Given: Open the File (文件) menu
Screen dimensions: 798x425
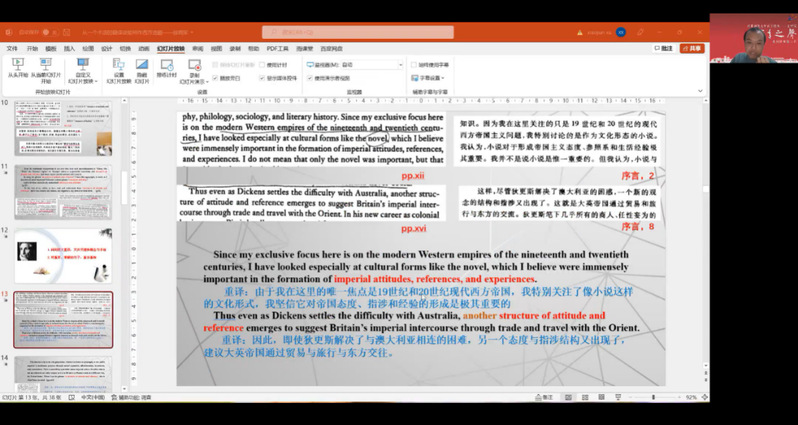Looking at the screenshot, I should 12,49.
